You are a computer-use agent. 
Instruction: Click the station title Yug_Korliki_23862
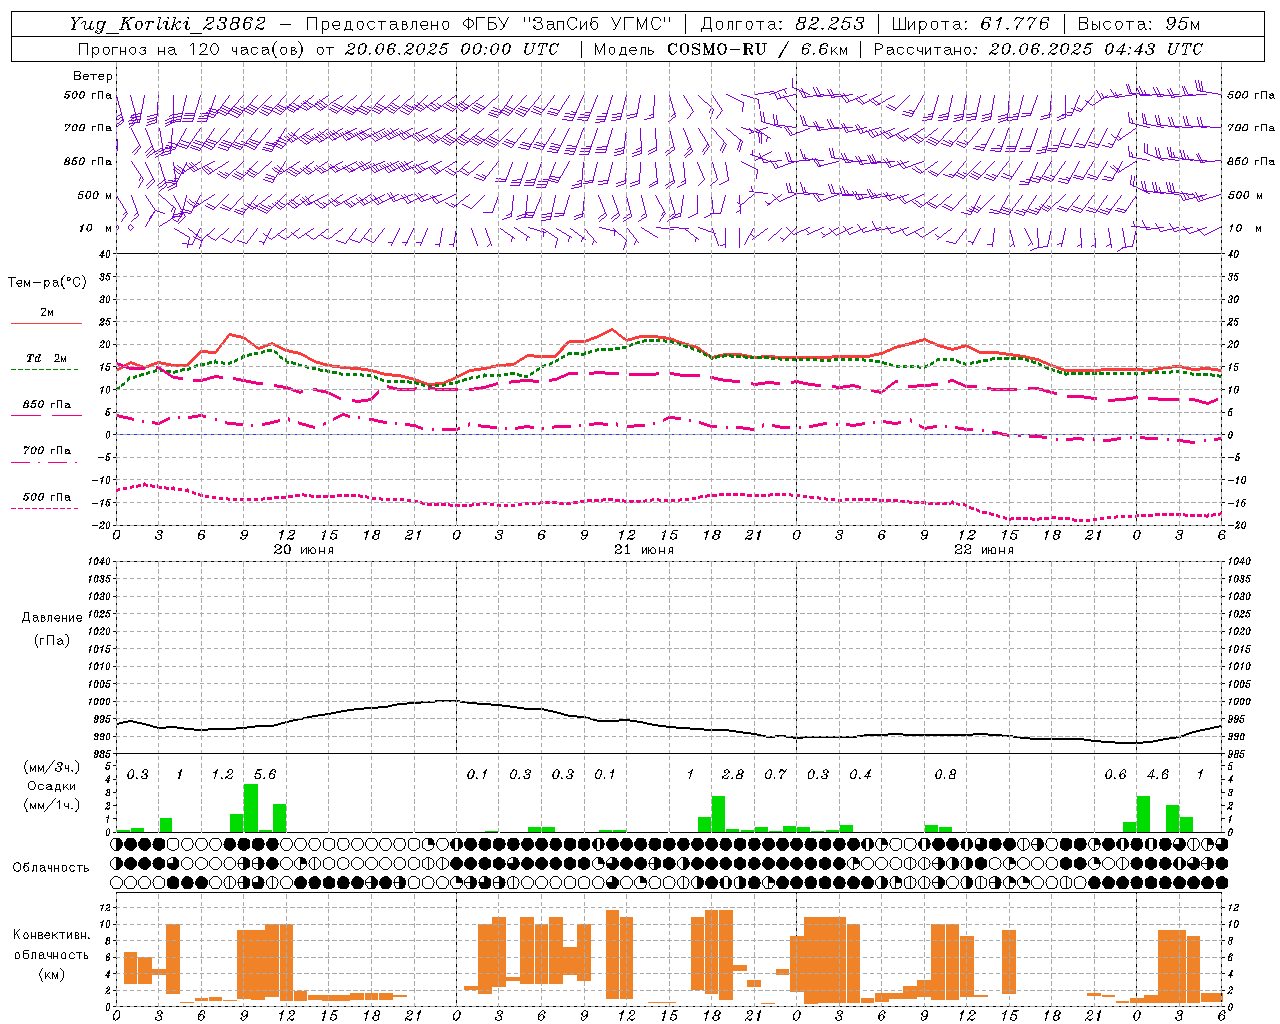coord(168,24)
